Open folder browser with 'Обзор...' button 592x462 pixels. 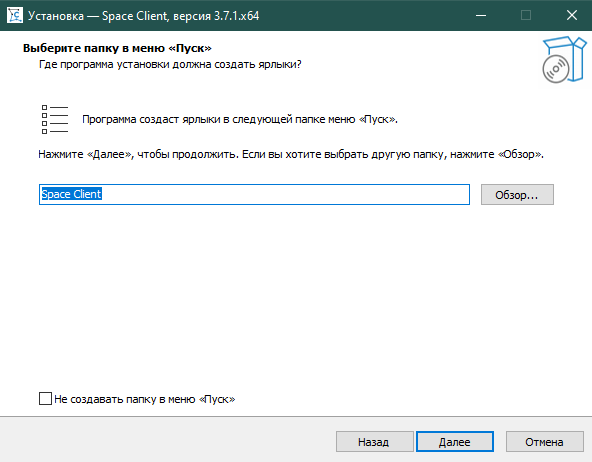[517, 195]
